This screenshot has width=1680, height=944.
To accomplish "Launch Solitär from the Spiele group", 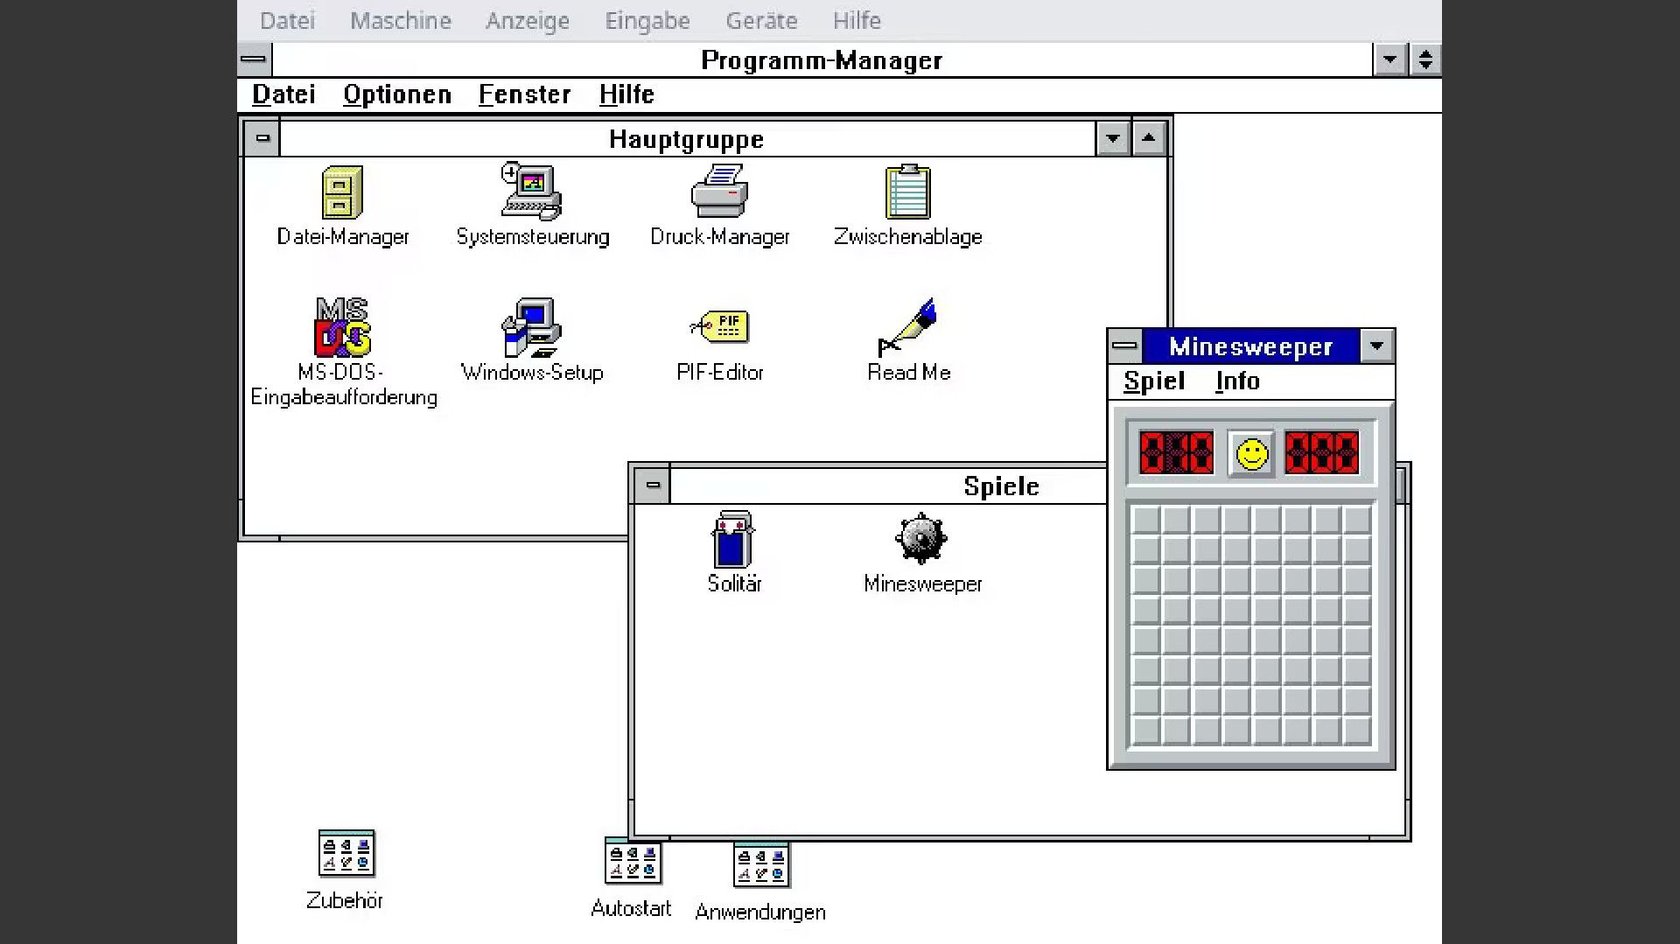I will pyautogui.click(x=733, y=540).
